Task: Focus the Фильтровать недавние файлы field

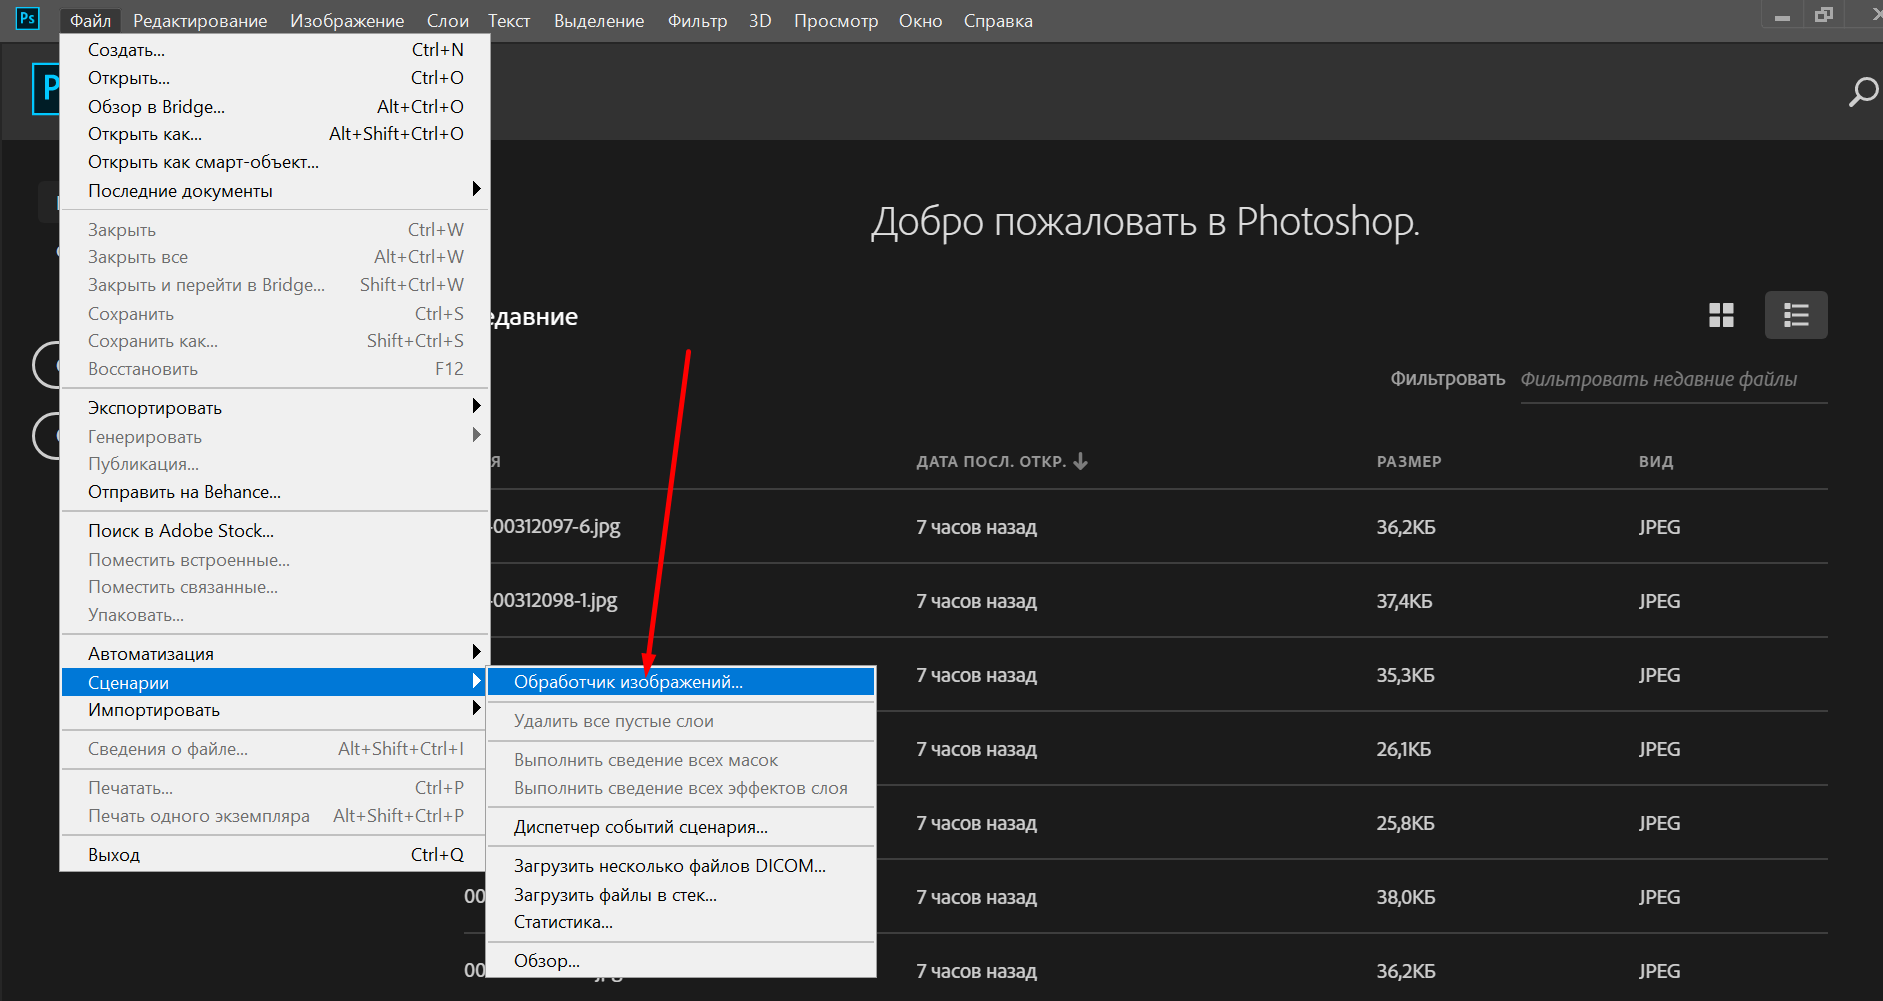Action: click(1673, 380)
